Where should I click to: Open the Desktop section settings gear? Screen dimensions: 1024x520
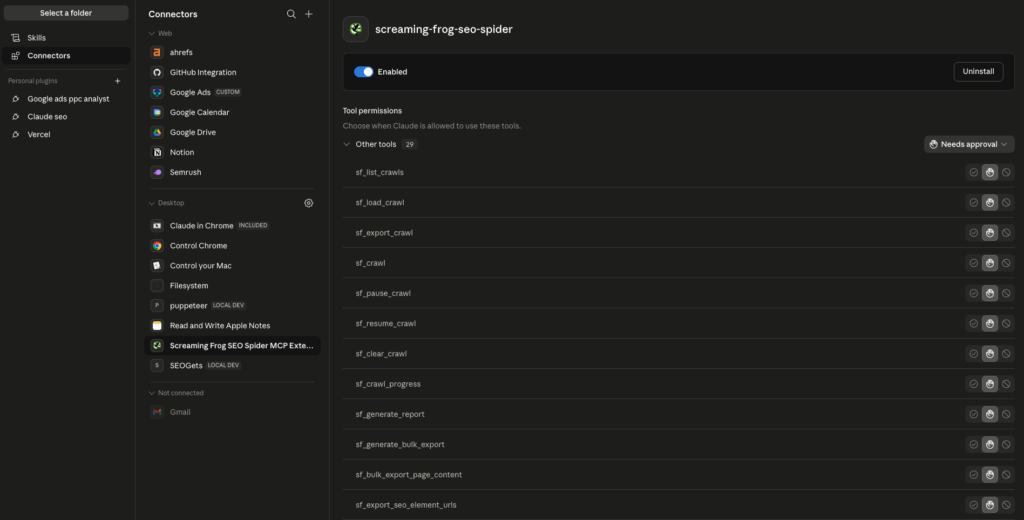pos(309,203)
